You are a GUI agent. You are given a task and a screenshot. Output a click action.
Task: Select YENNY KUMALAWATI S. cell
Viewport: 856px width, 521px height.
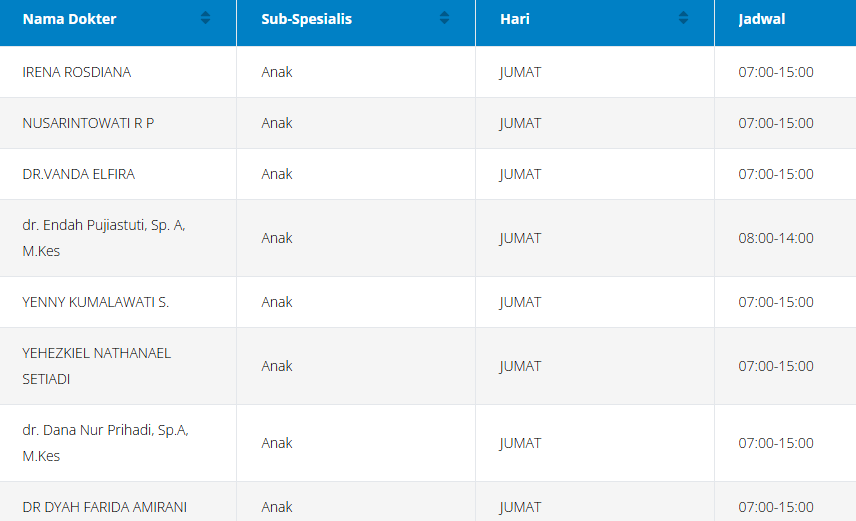[96, 302]
